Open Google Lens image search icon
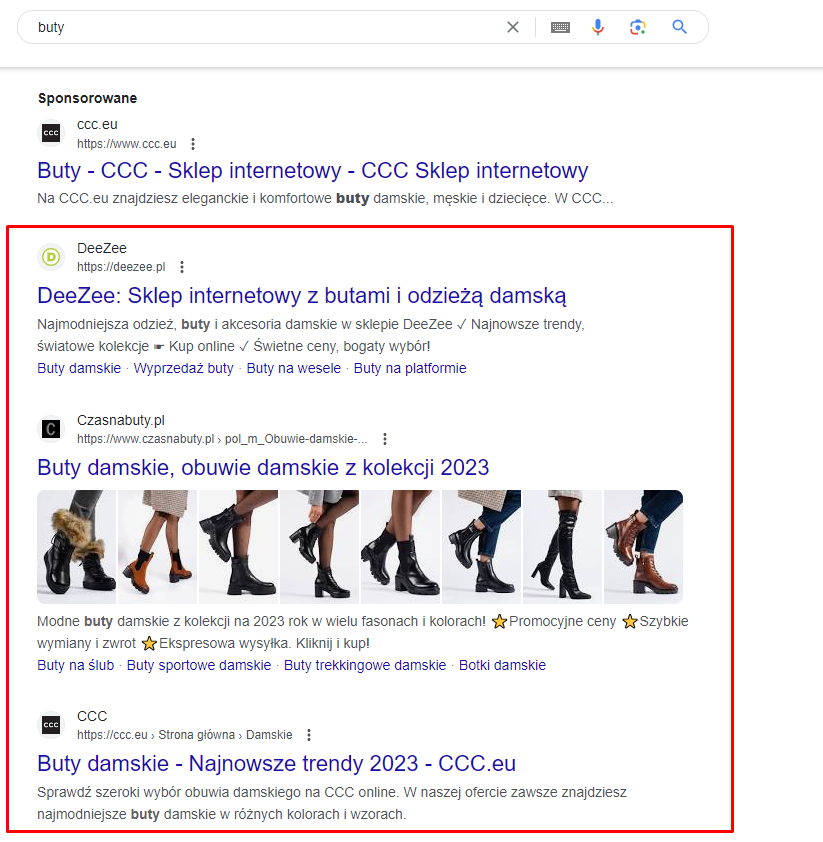This screenshot has height=842, width=823. point(637,27)
